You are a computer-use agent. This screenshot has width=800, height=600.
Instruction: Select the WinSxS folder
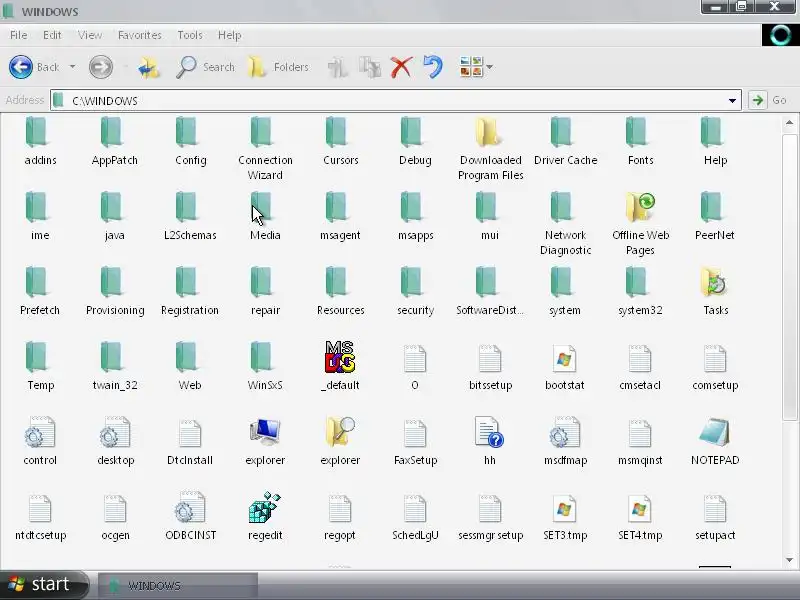[x=262, y=357]
